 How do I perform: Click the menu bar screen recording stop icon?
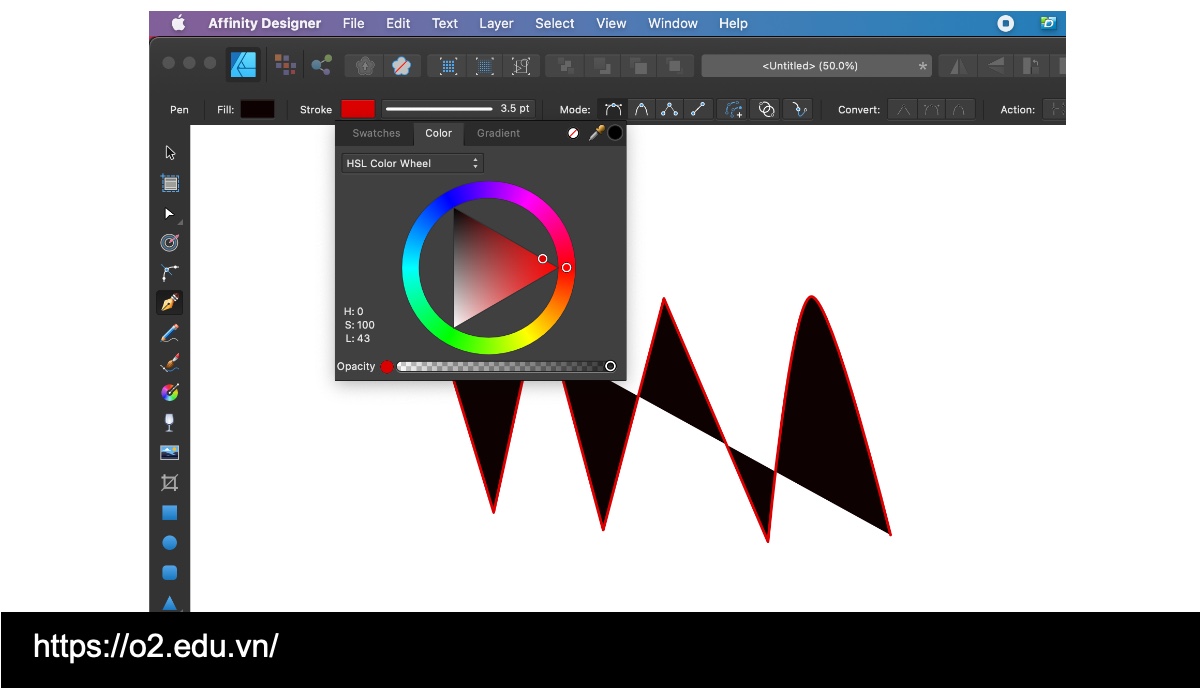(x=1006, y=23)
